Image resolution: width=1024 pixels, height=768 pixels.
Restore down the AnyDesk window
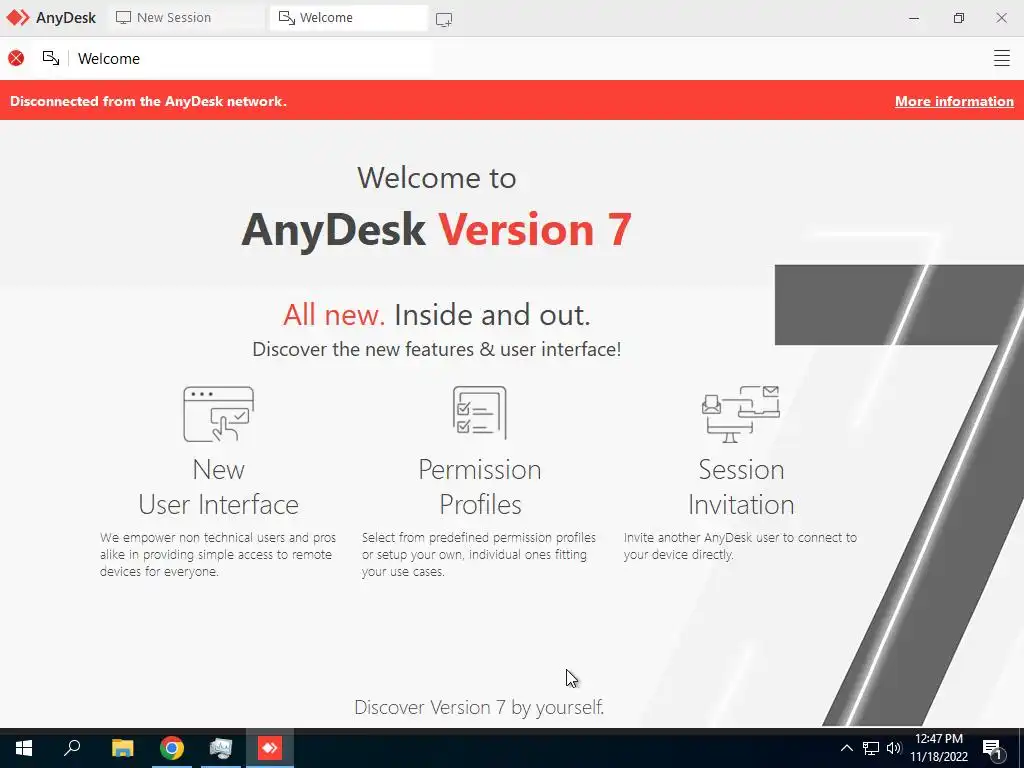coord(958,18)
